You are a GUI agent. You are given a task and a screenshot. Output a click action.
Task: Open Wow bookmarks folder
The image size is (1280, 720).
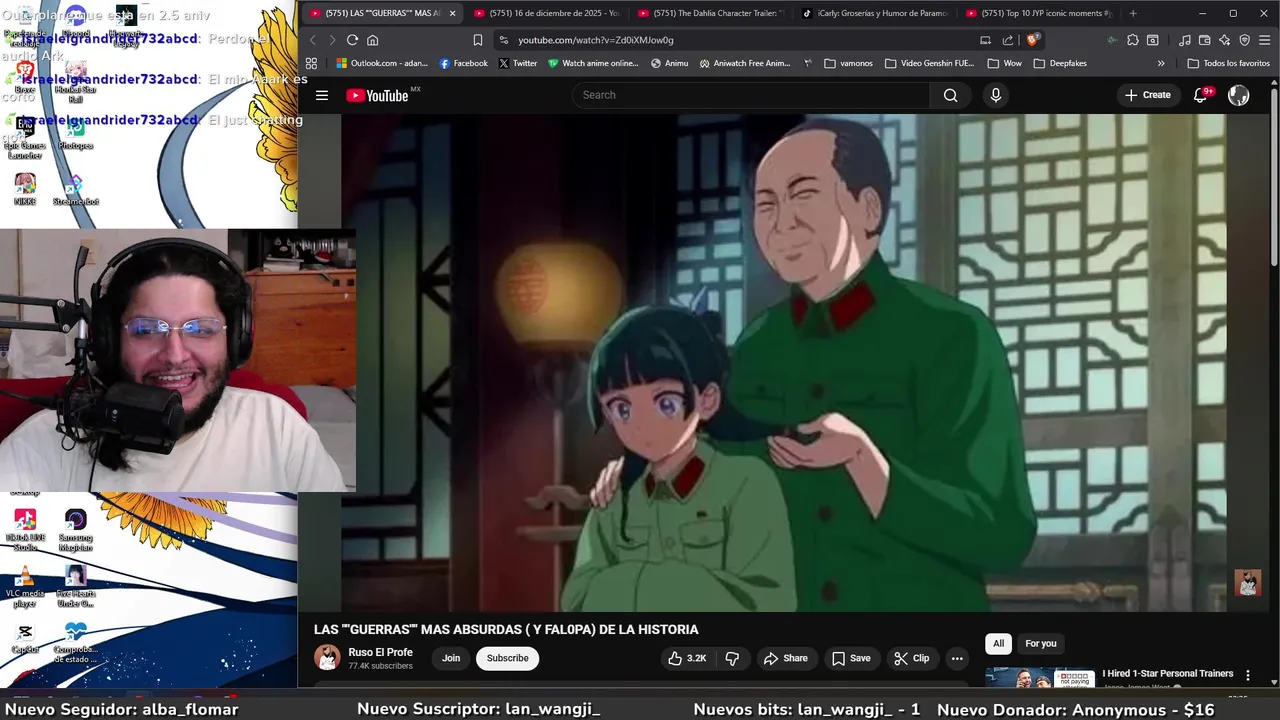point(1004,63)
